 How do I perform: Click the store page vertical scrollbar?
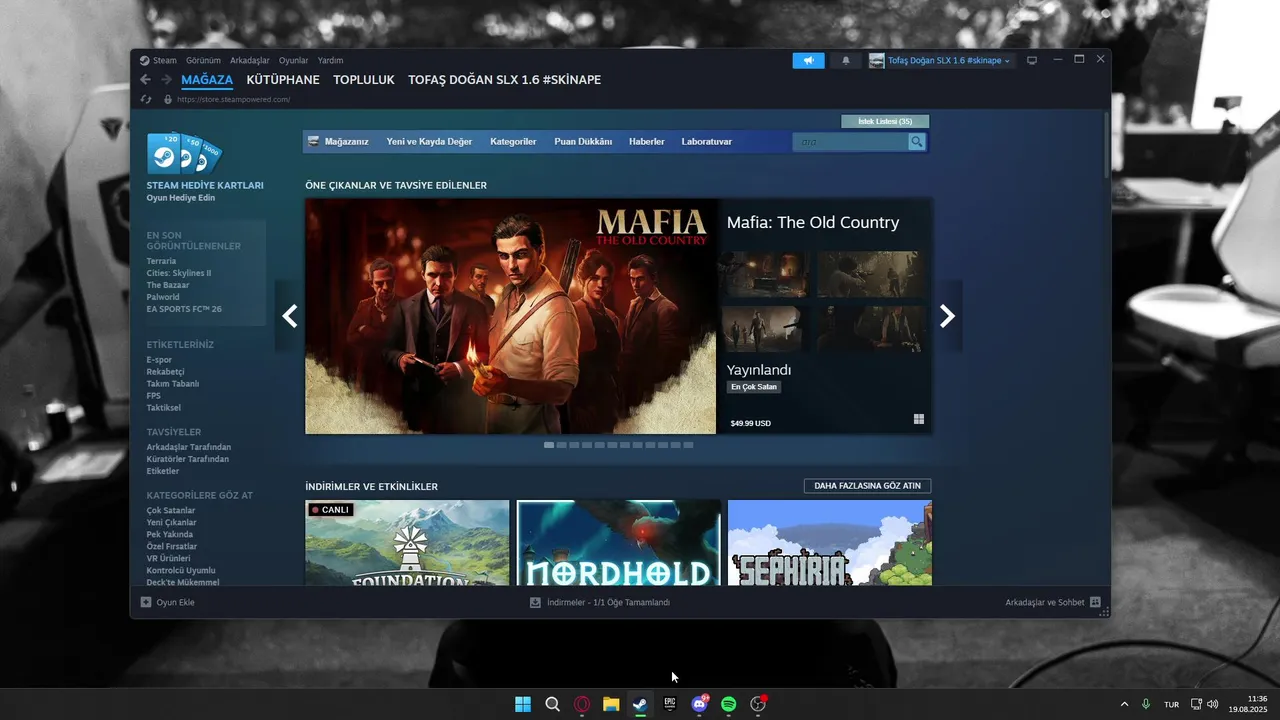point(1105,145)
